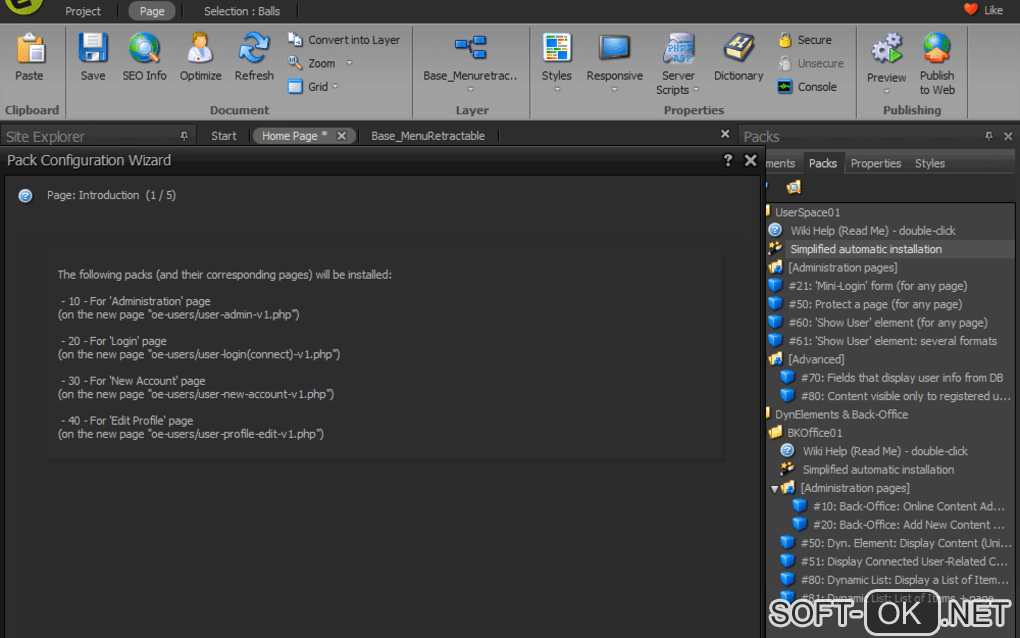This screenshot has width=1020, height=638.
Task: Select '#50: Protect a page' pack
Action: 874,304
